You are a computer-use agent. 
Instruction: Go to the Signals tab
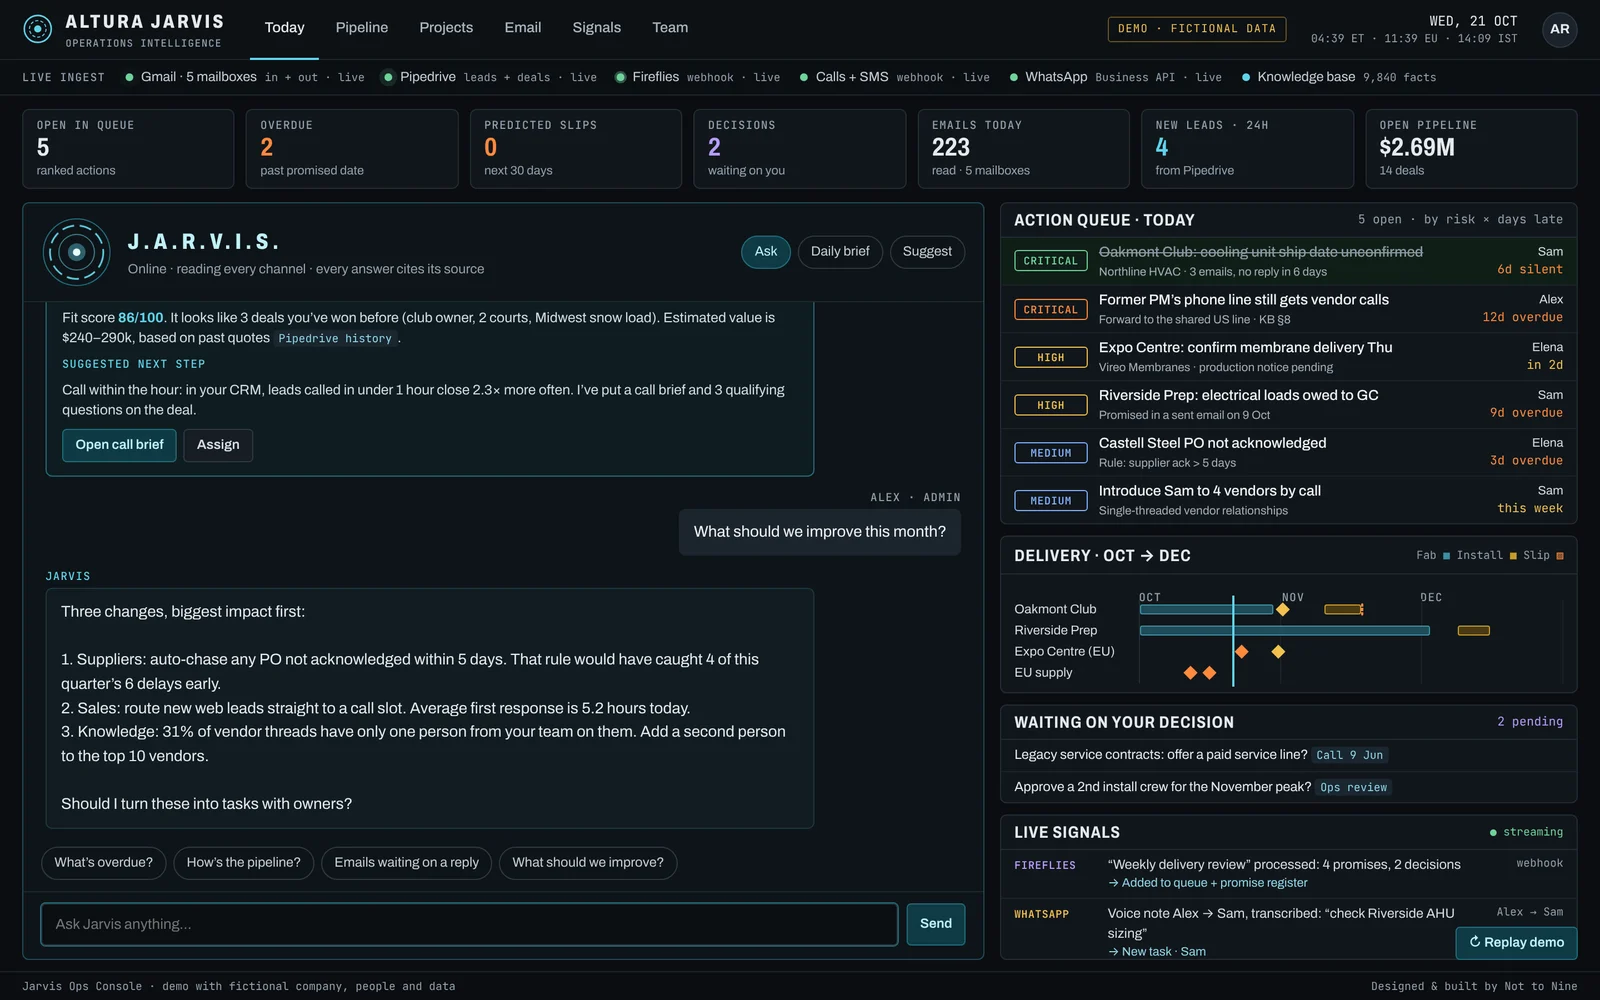[x=596, y=28]
